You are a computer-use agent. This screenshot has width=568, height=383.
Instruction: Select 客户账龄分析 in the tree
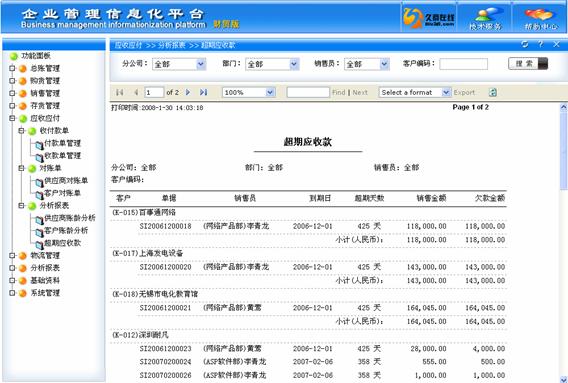tap(66, 230)
